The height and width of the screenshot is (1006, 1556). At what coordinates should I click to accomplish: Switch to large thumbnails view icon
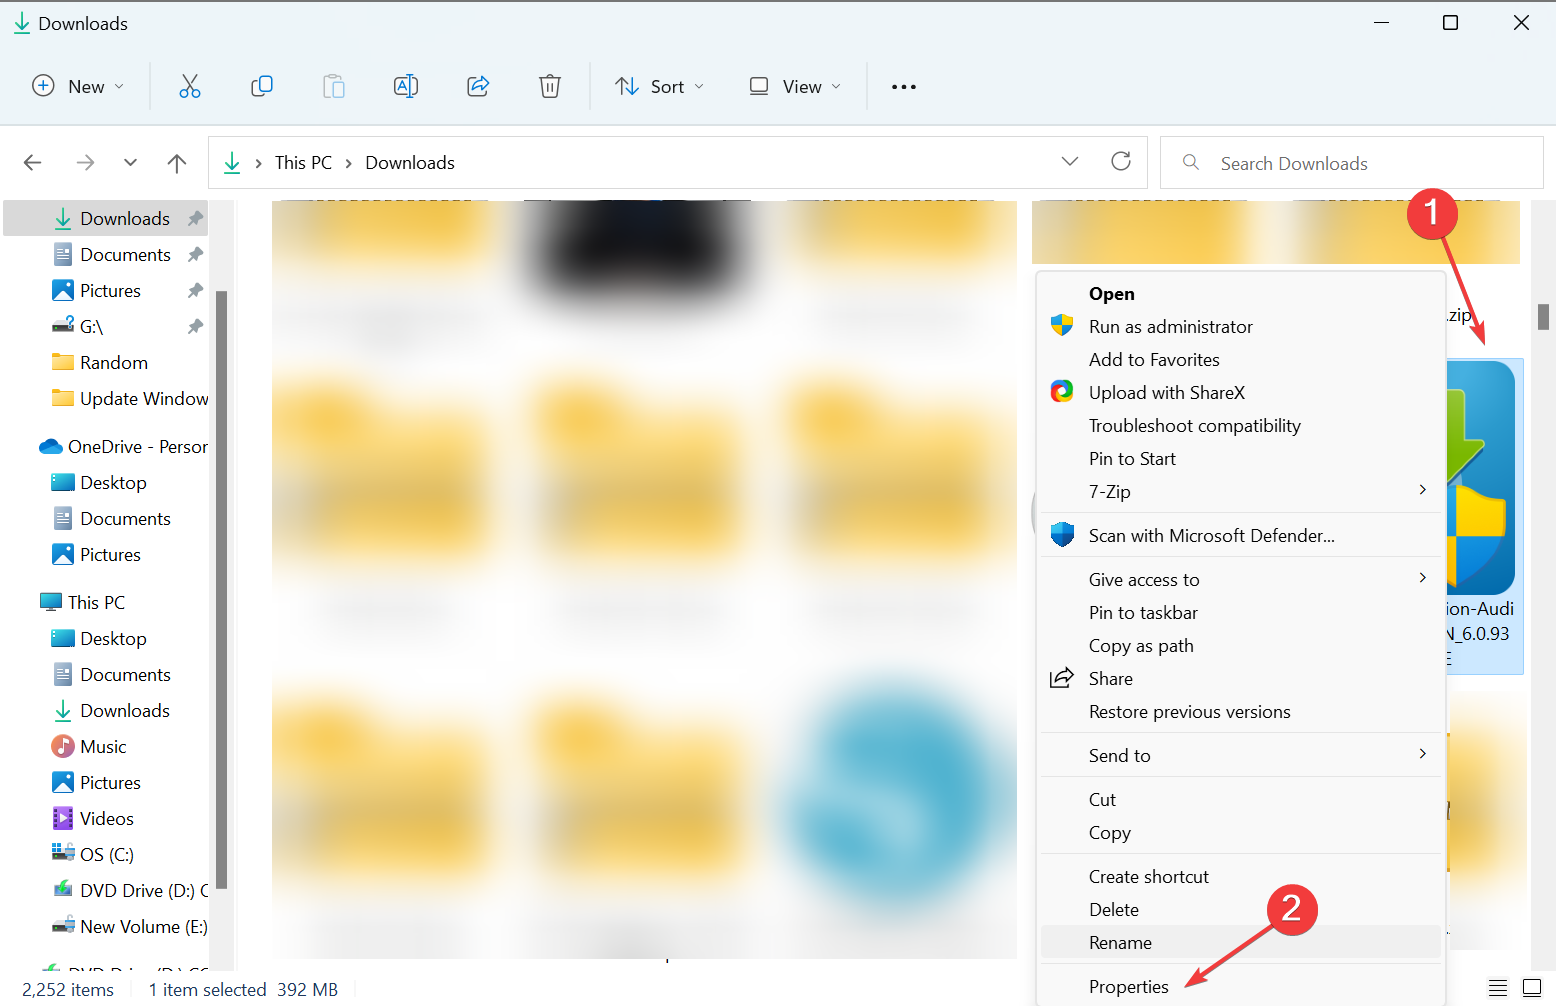point(1532,988)
